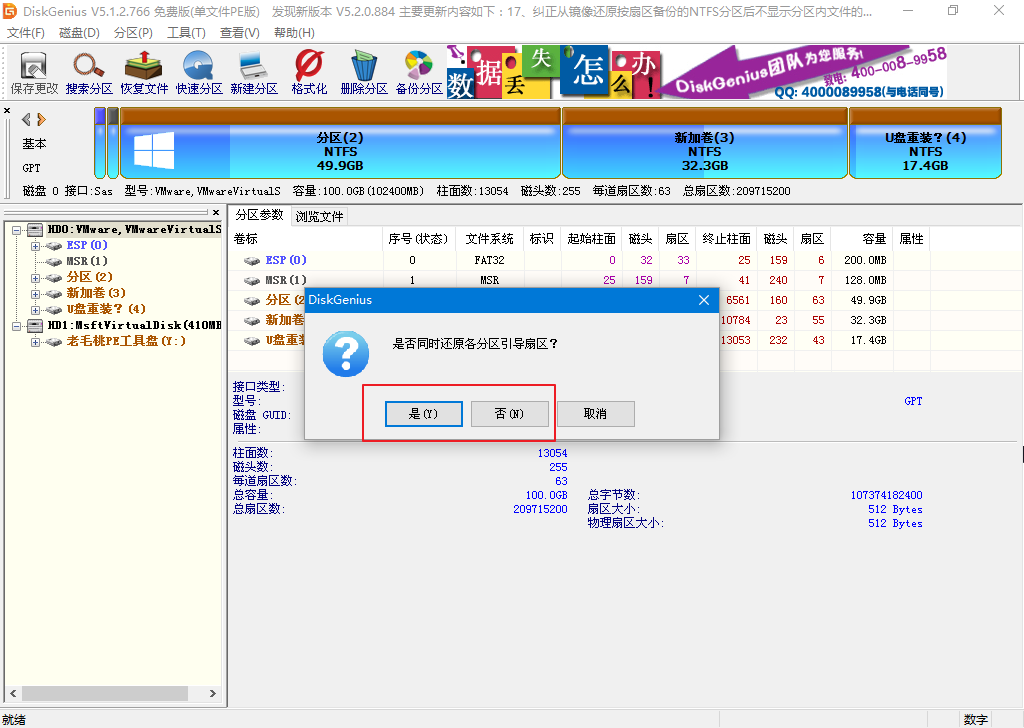Confirm with the 是(Y) button
1024x728 pixels.
click(424, 413)
